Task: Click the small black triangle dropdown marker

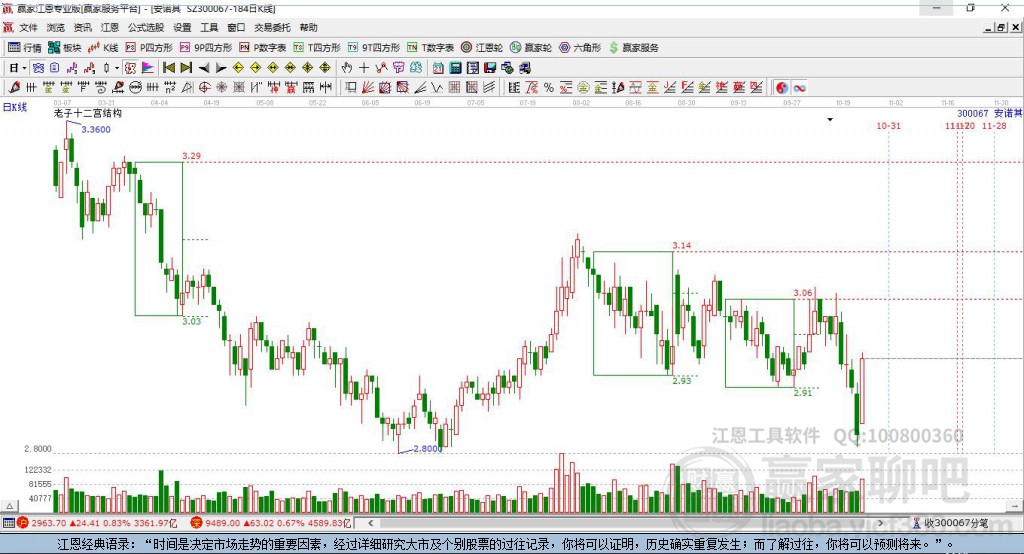Action: pos(830,120)
